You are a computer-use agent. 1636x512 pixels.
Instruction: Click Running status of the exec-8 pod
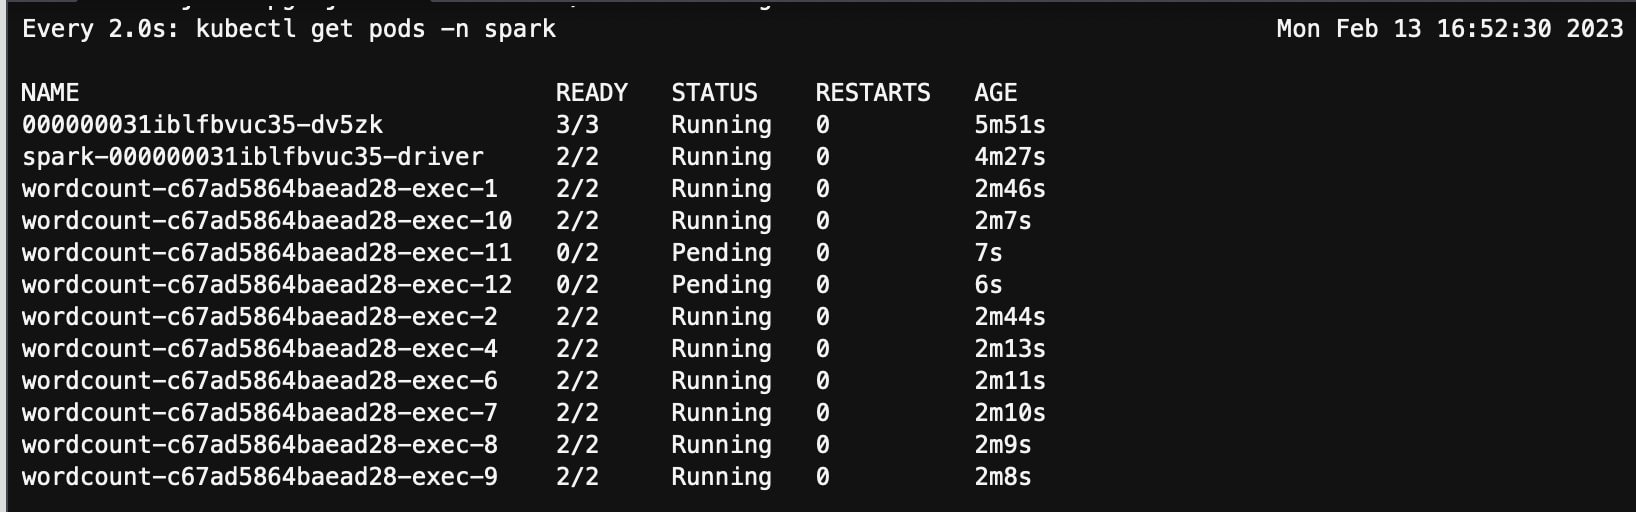pyautogui.click(x=721, y=445)
